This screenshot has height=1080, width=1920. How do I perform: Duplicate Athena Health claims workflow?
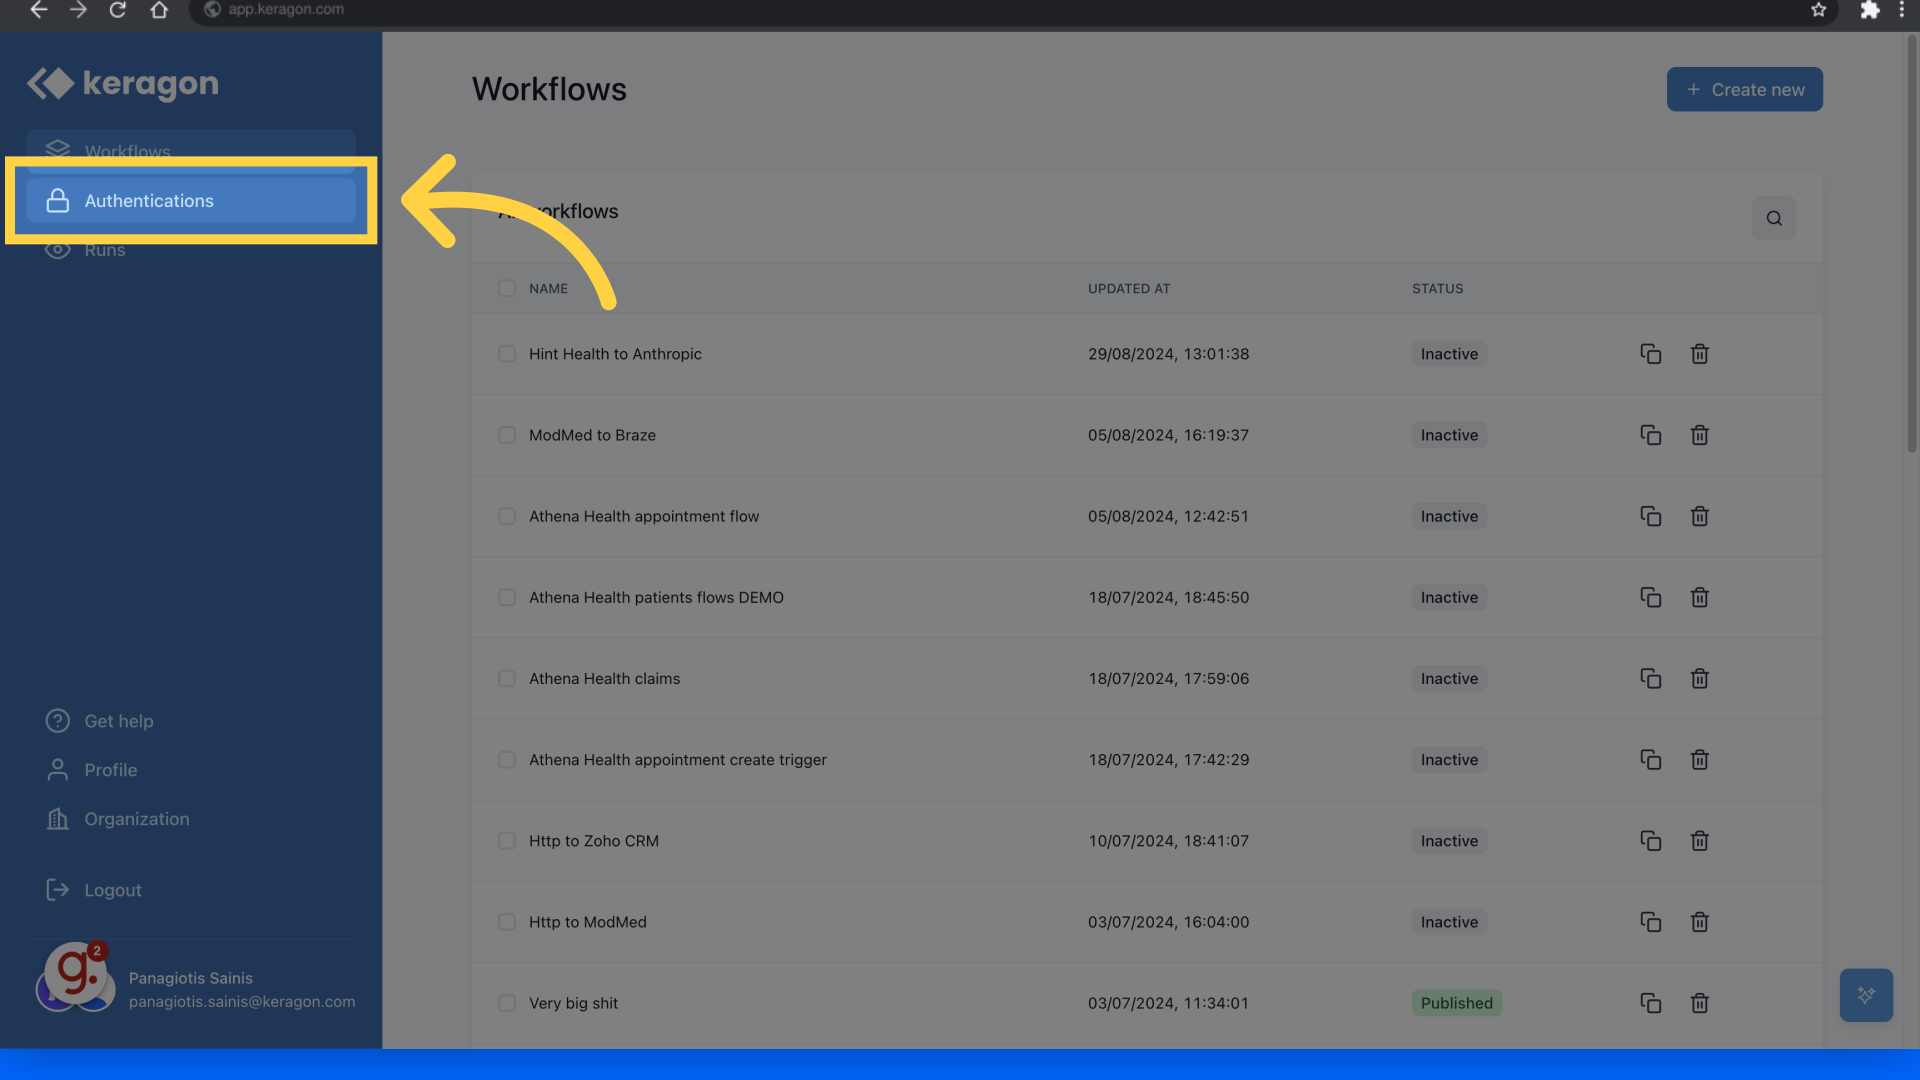pos(1650,678)
